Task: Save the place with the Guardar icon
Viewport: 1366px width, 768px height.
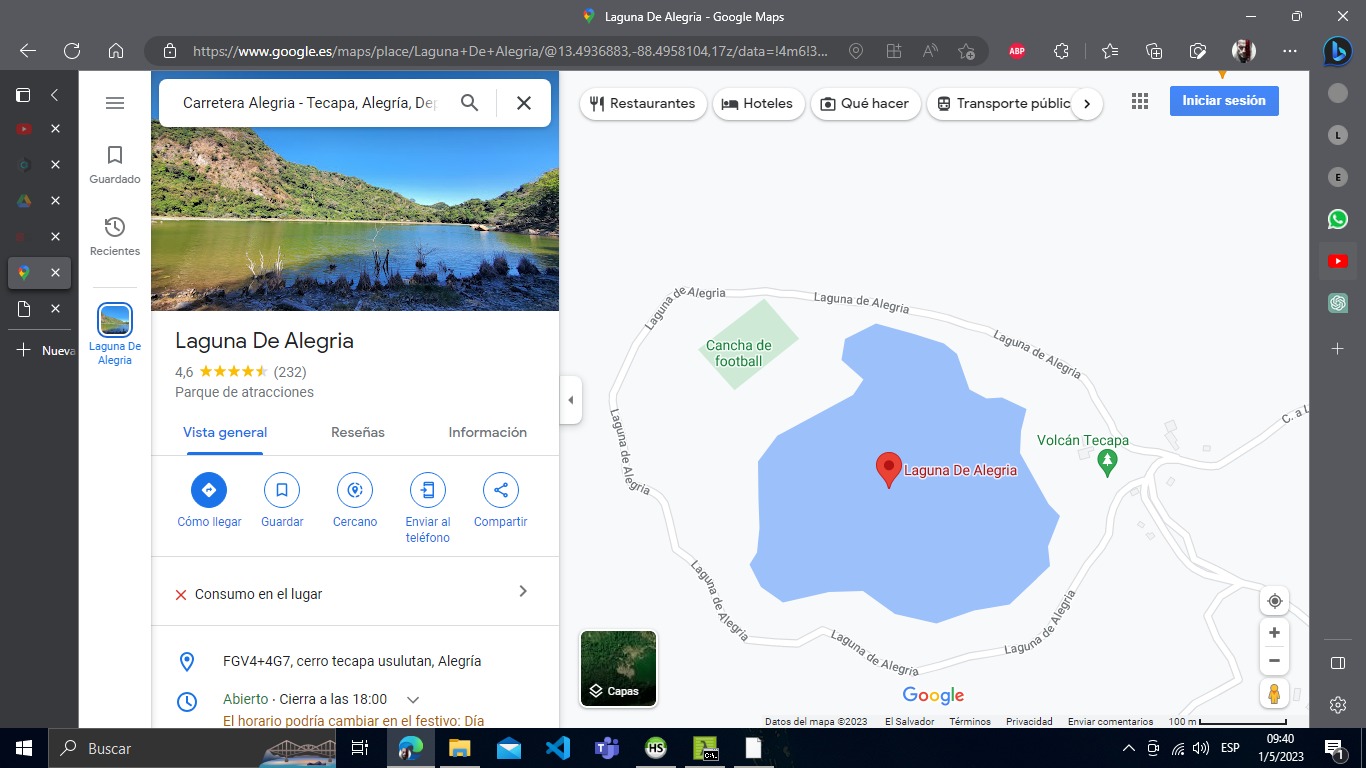Action: pos(282,490)
